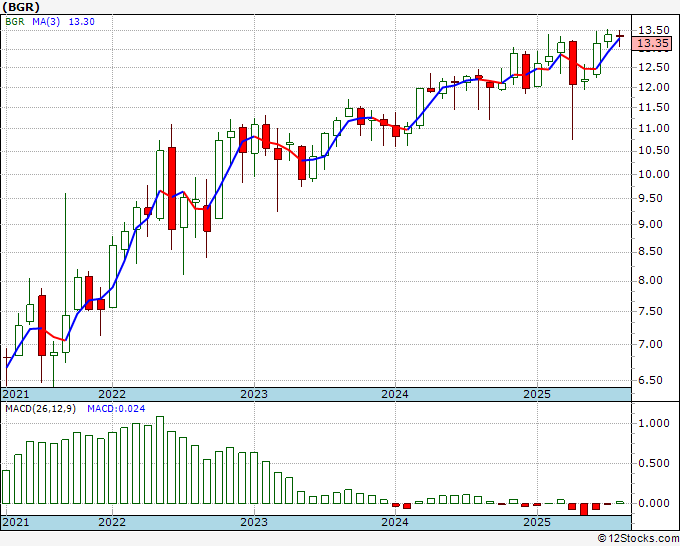Click 2024 on the MACD panel timeline
The width and height of the screenshot is (680, 546).
tap(395, 522)
